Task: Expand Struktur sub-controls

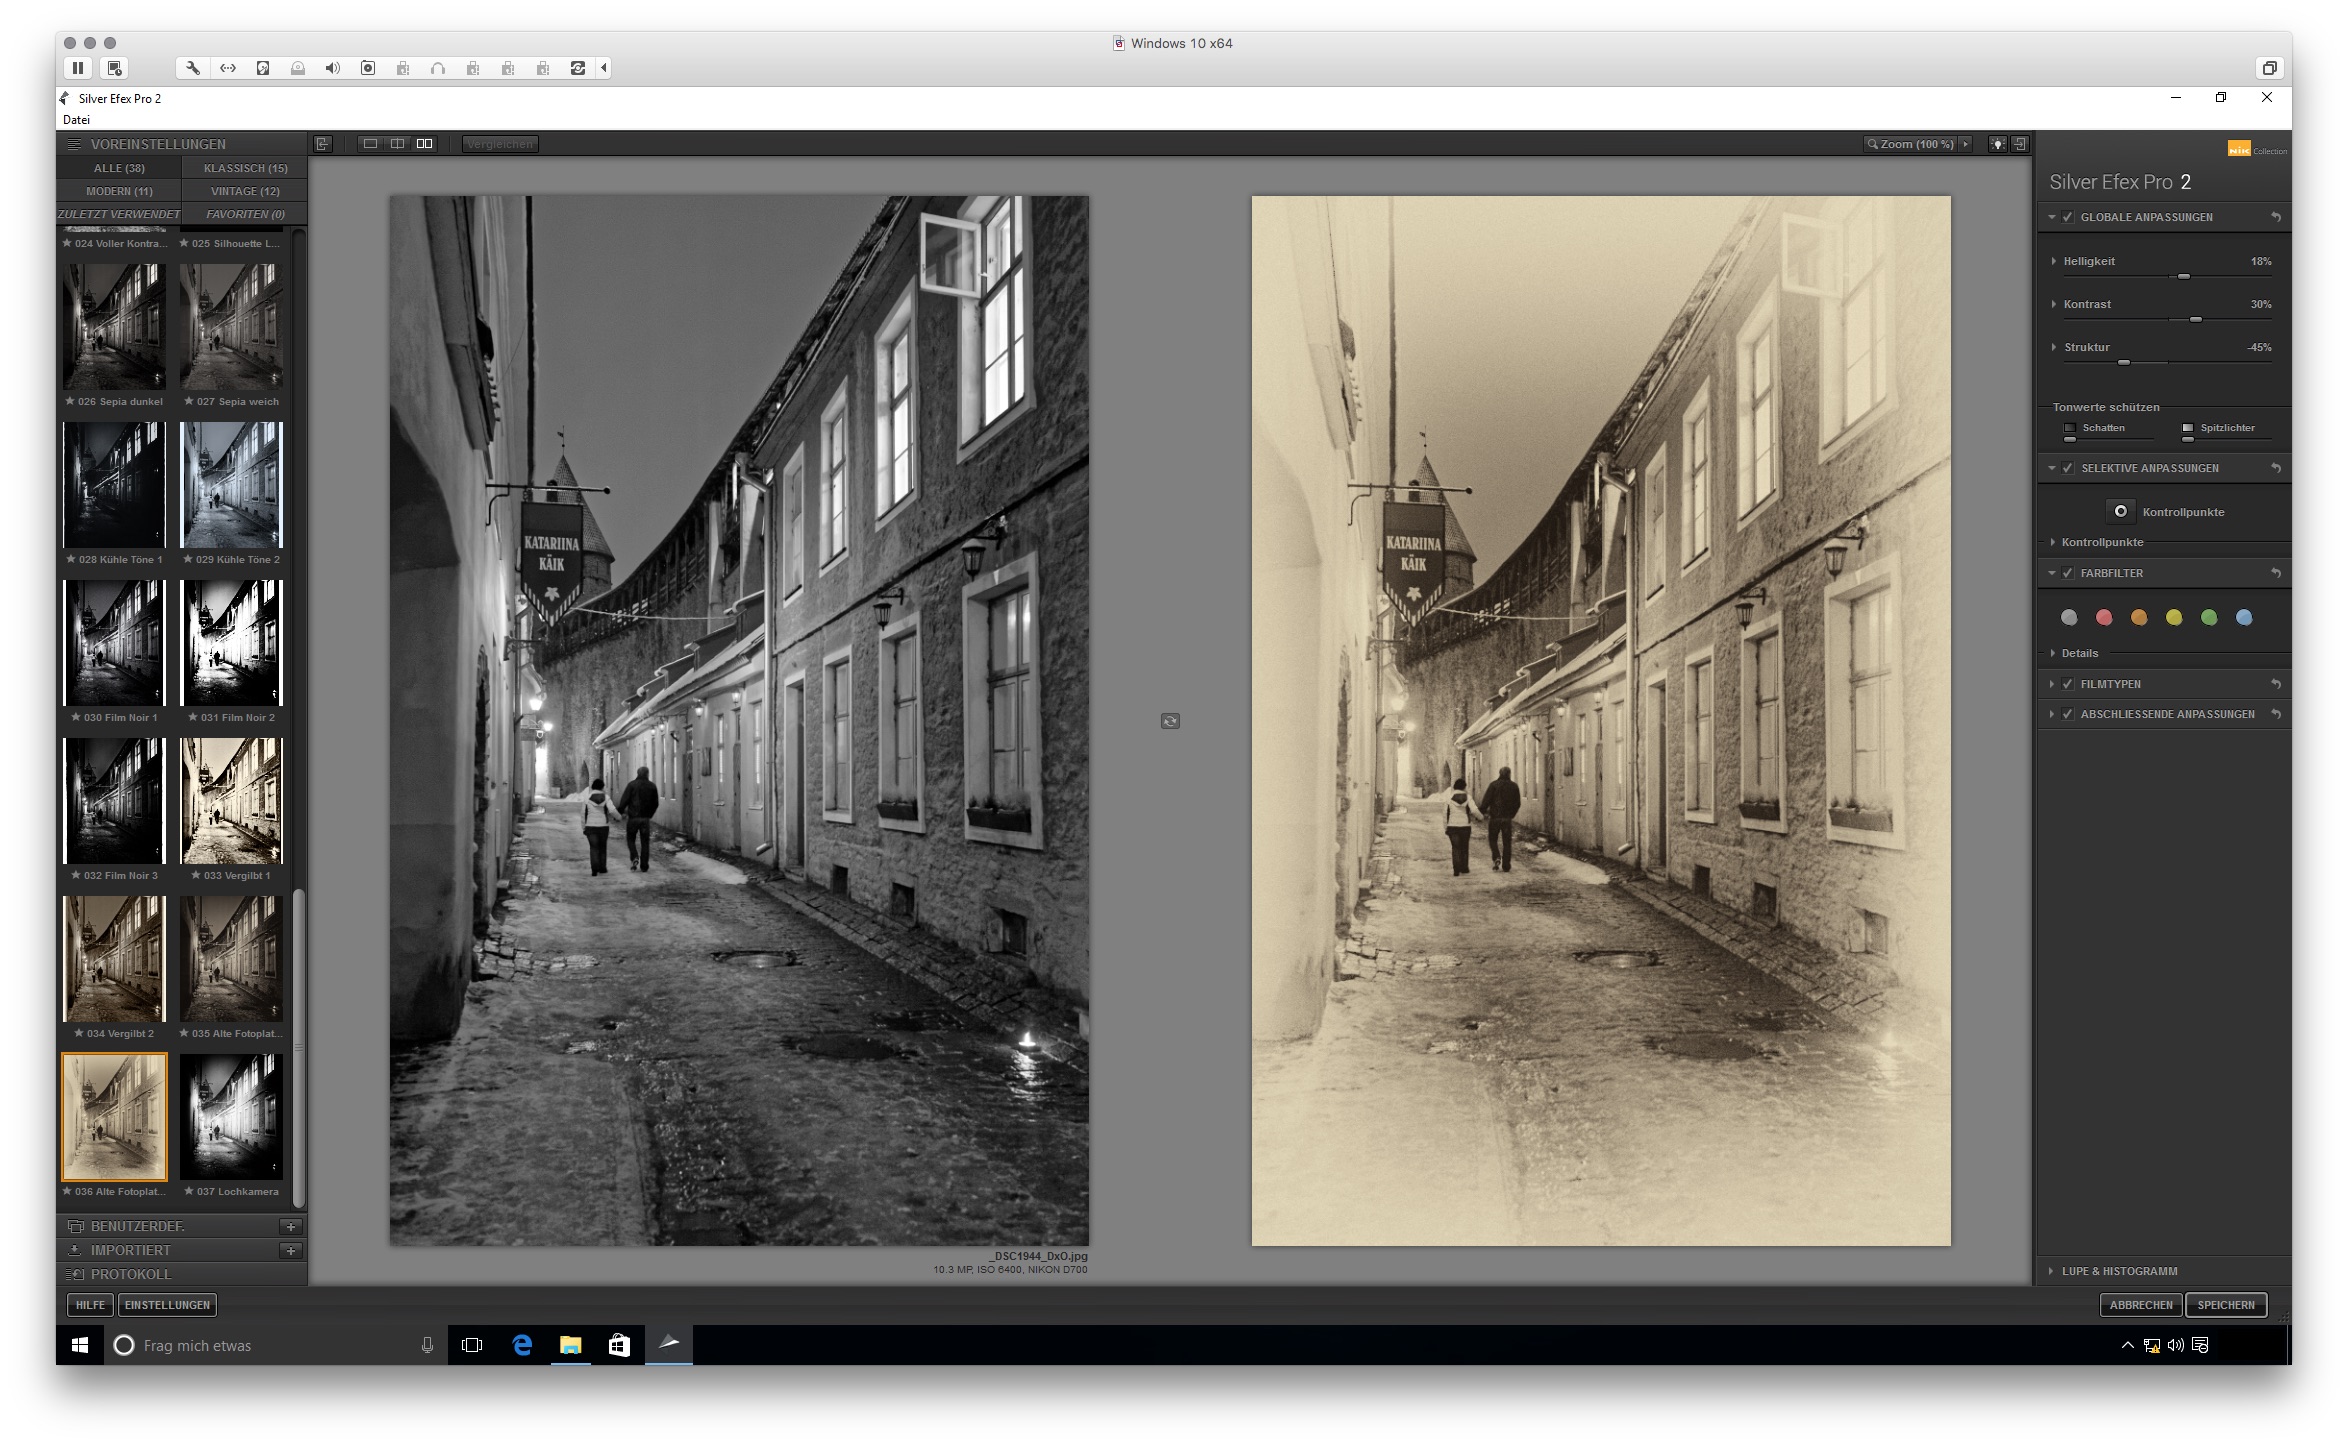Action: [2054, 347]
